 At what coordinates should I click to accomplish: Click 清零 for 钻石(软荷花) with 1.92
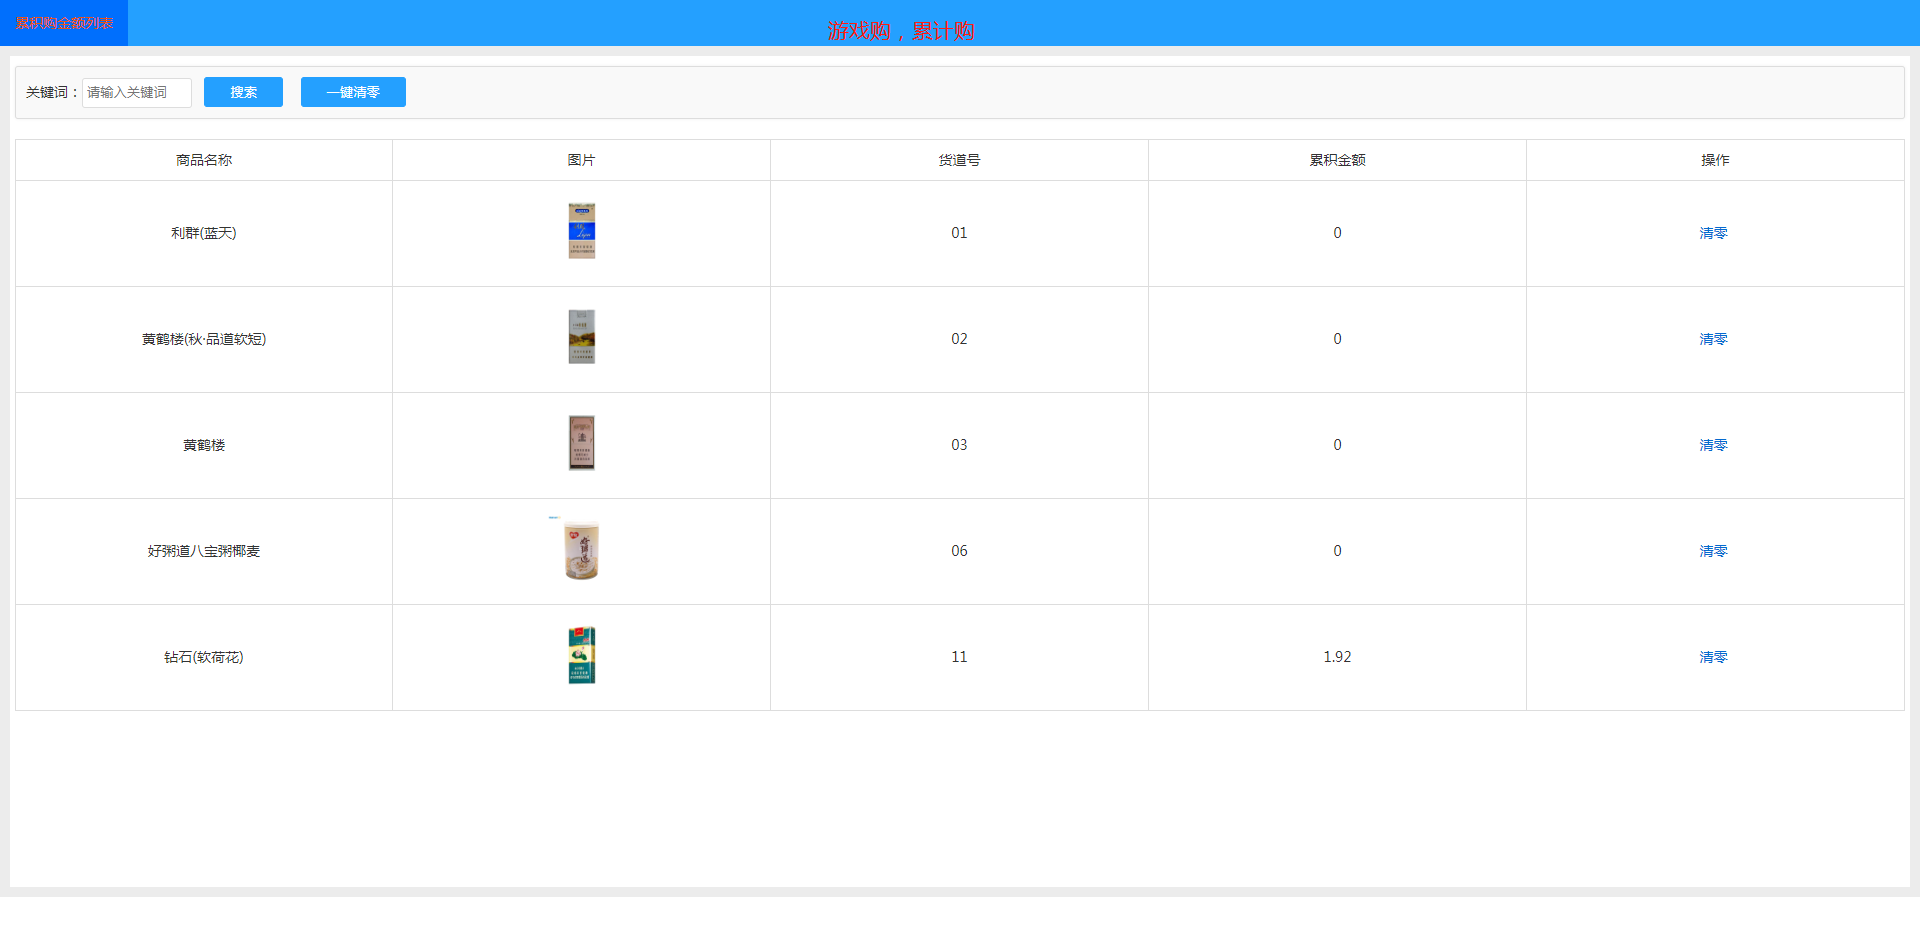tap(1713, 657)
